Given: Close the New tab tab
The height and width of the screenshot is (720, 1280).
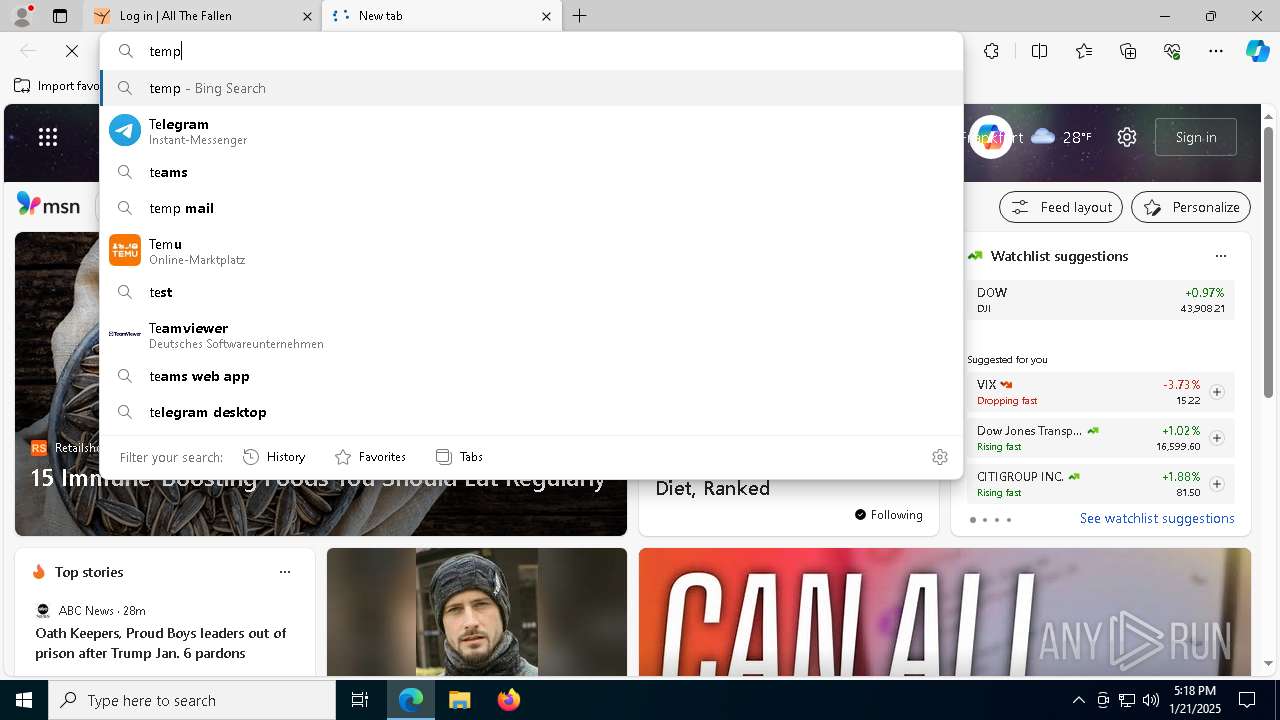Looking at the screenshot, I should pyautogui.click(x=546, y=16).
